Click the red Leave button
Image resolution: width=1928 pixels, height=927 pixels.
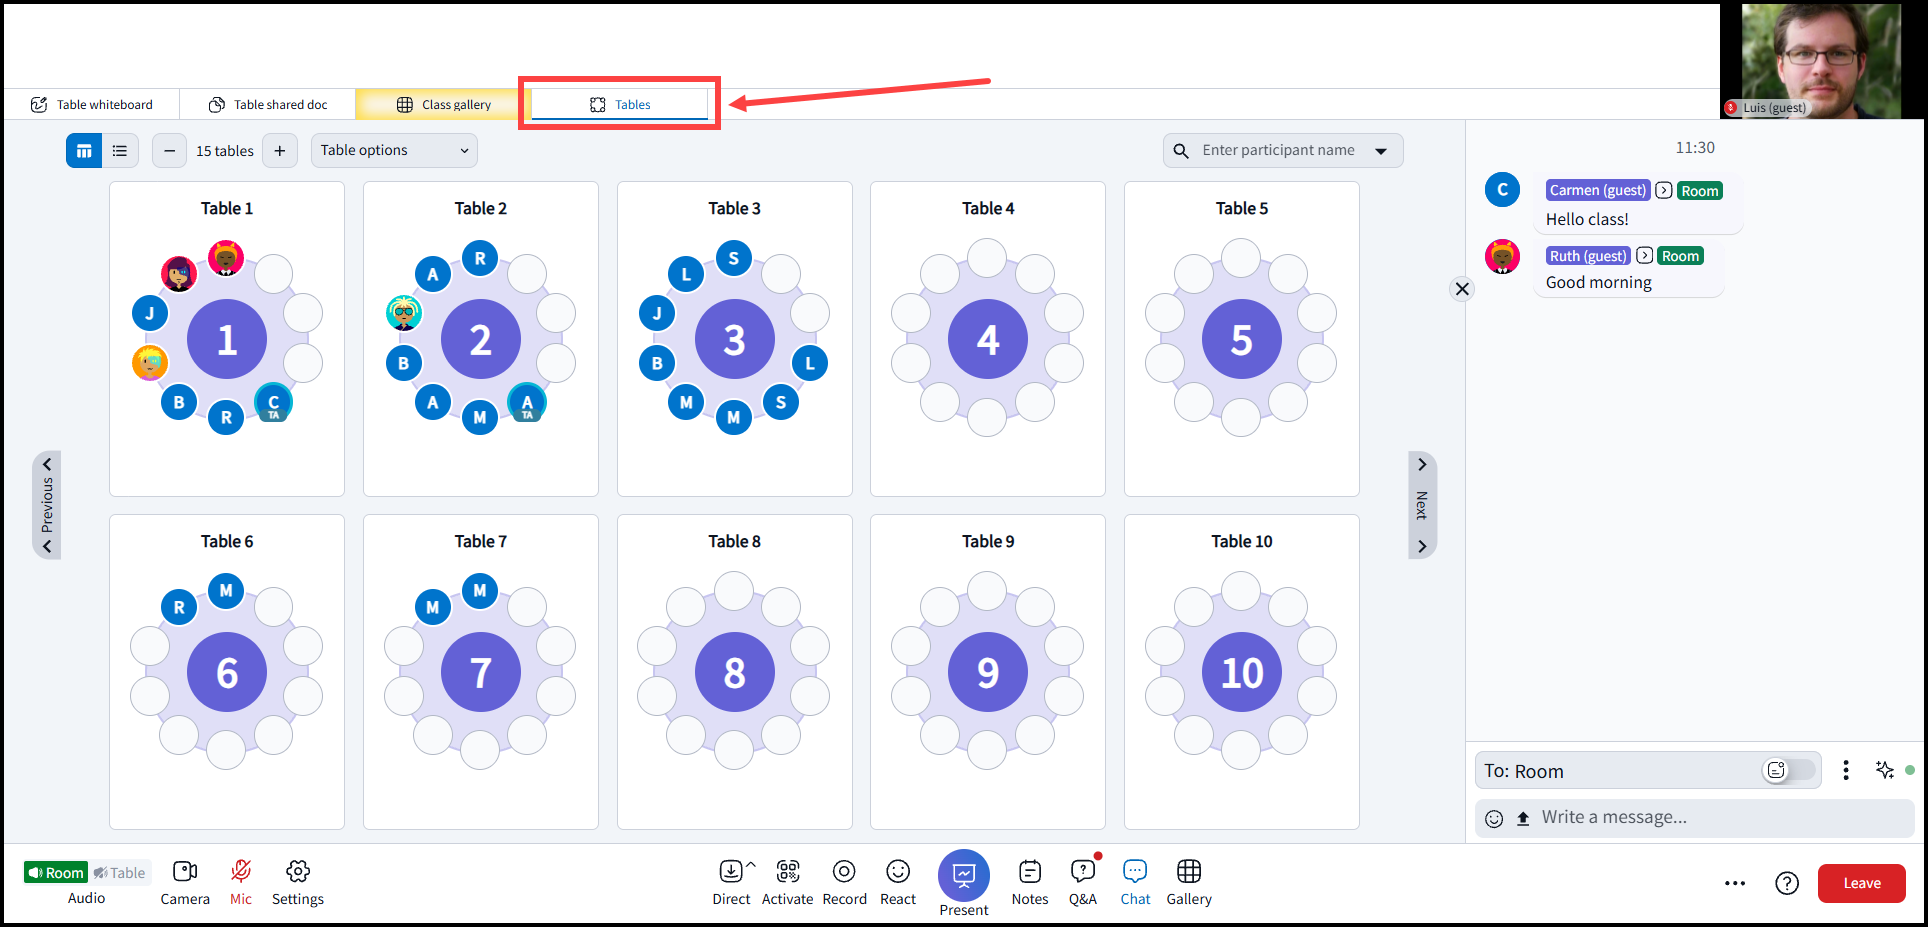point(1861,883)
